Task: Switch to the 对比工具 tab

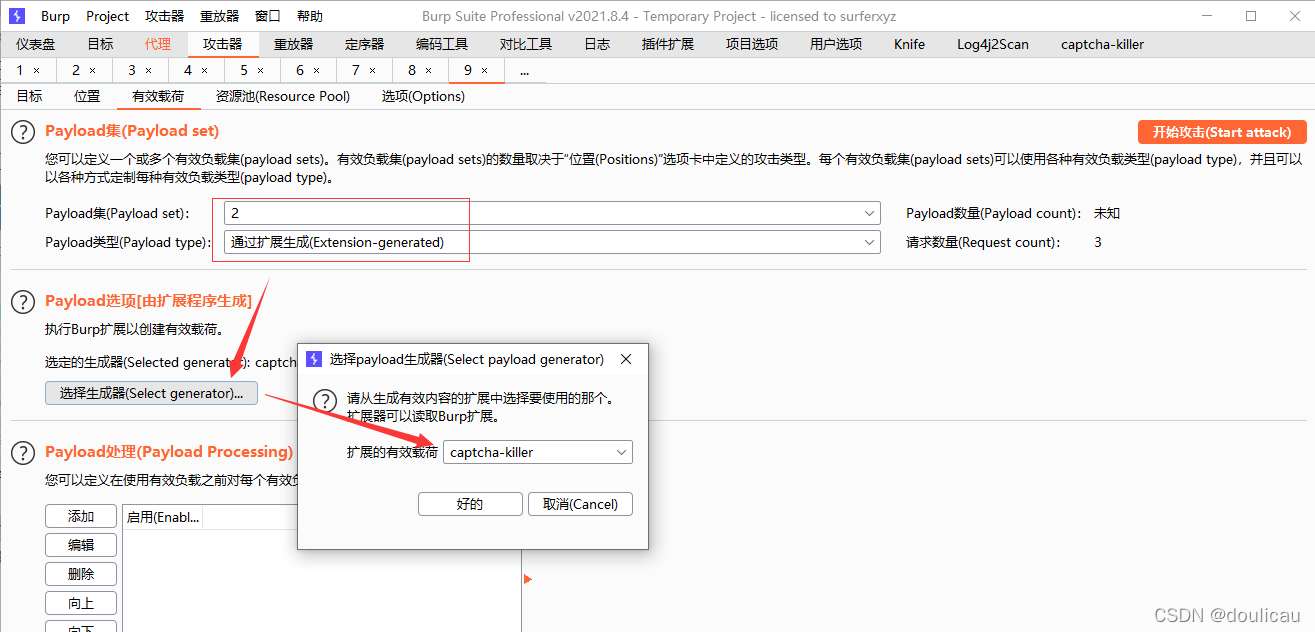Action: (x=526, y=44)
